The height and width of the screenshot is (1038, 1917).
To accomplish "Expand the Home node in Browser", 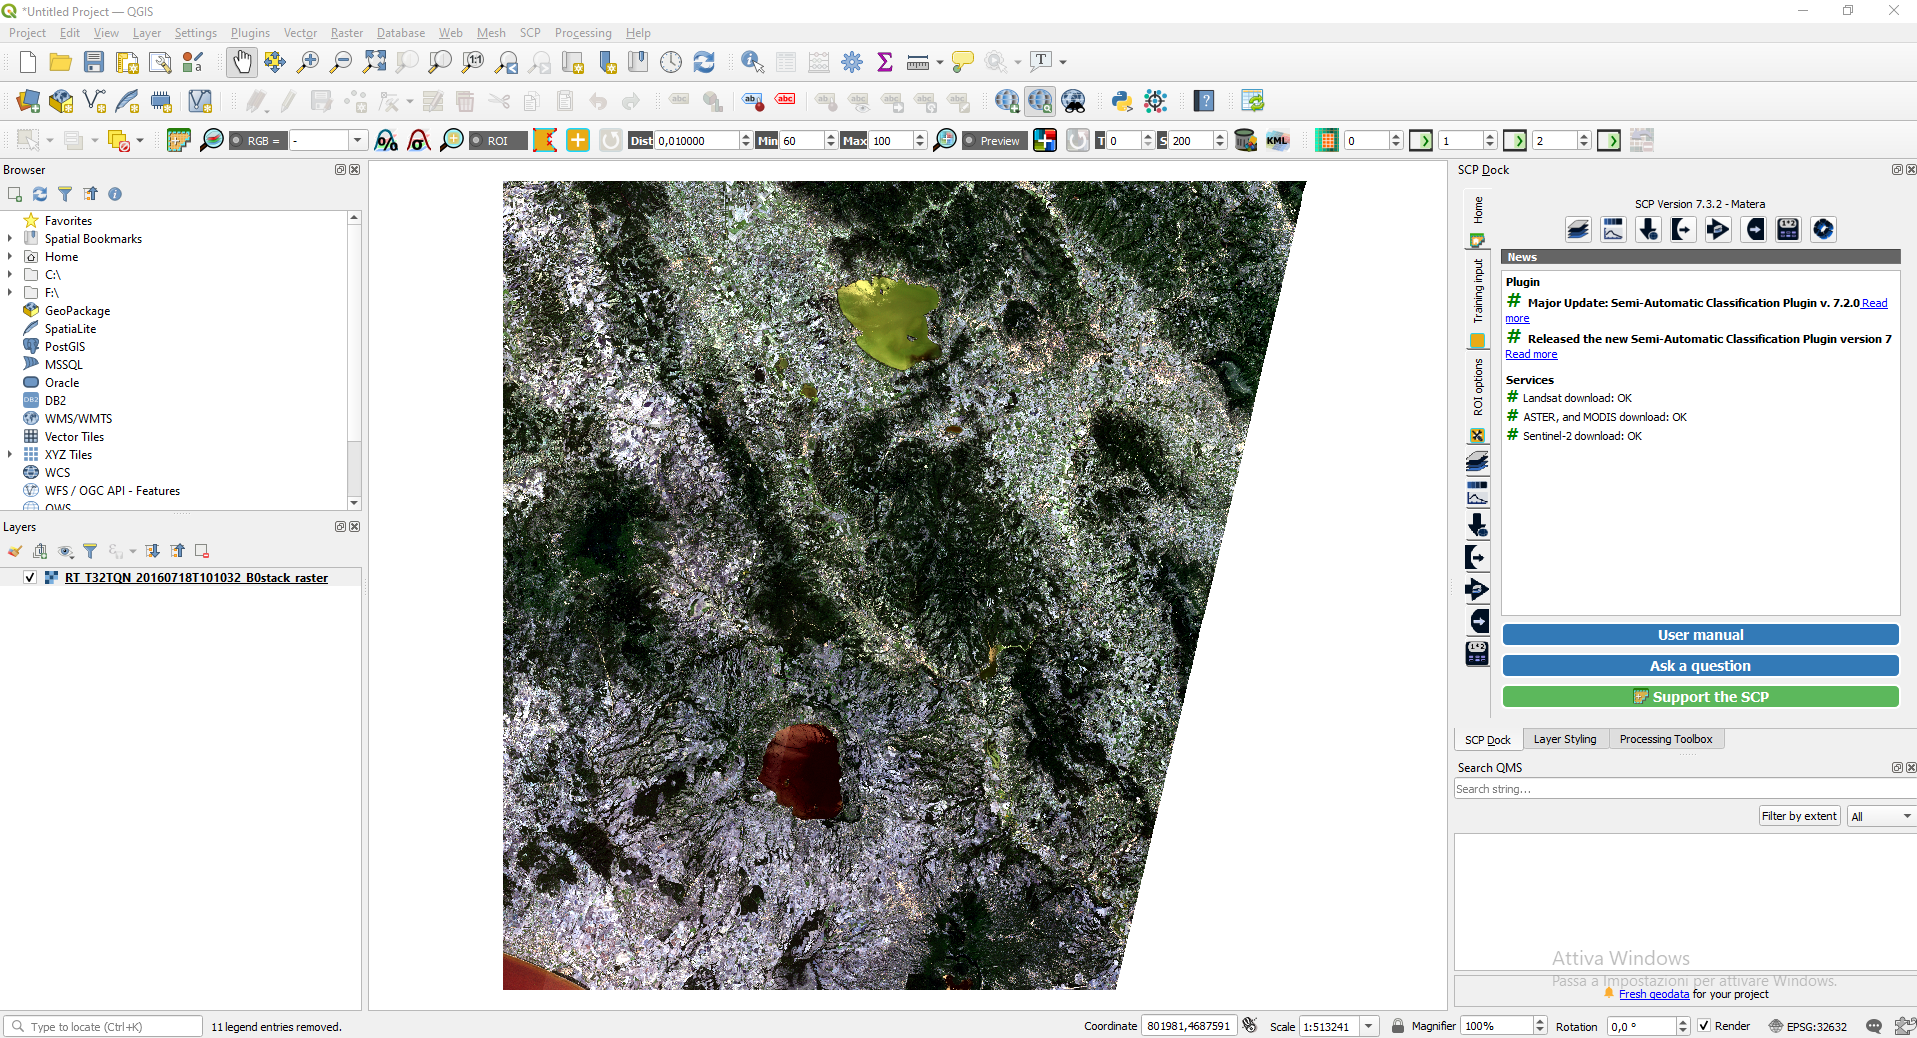I will pos(10,256).
